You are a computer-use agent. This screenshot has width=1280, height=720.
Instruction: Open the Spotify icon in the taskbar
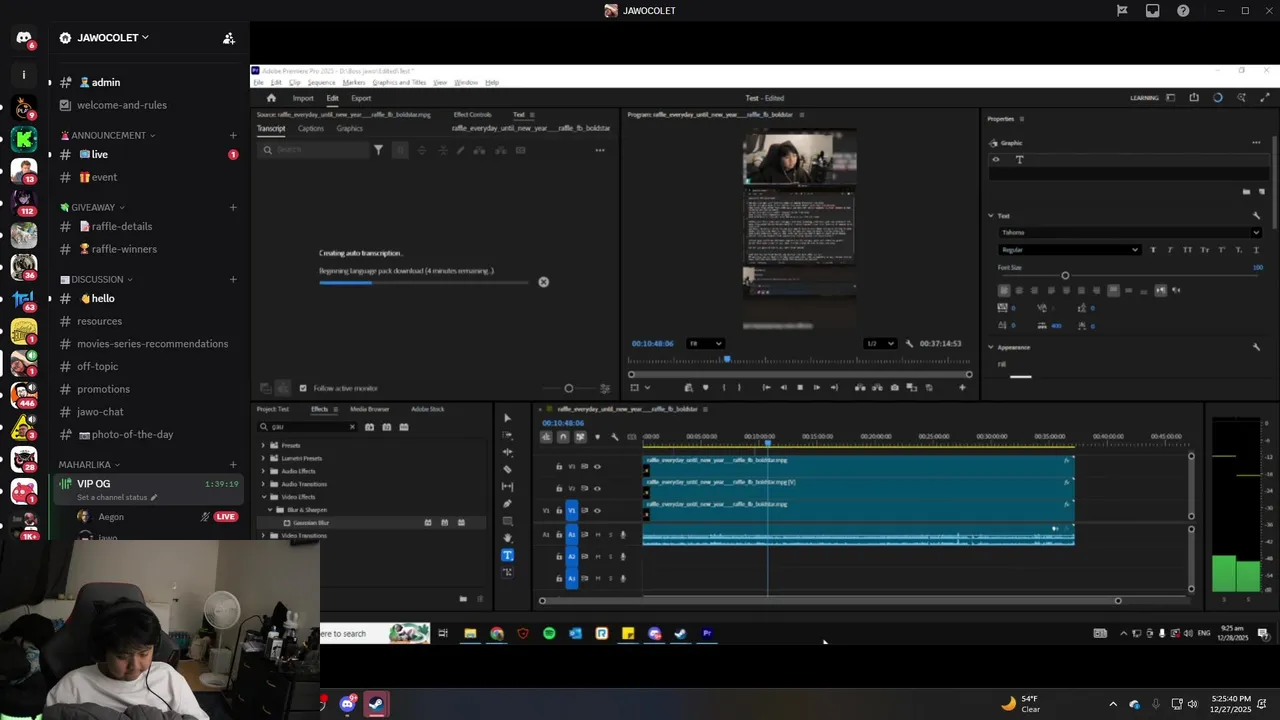pyautogui.click(x=549, y=633)
